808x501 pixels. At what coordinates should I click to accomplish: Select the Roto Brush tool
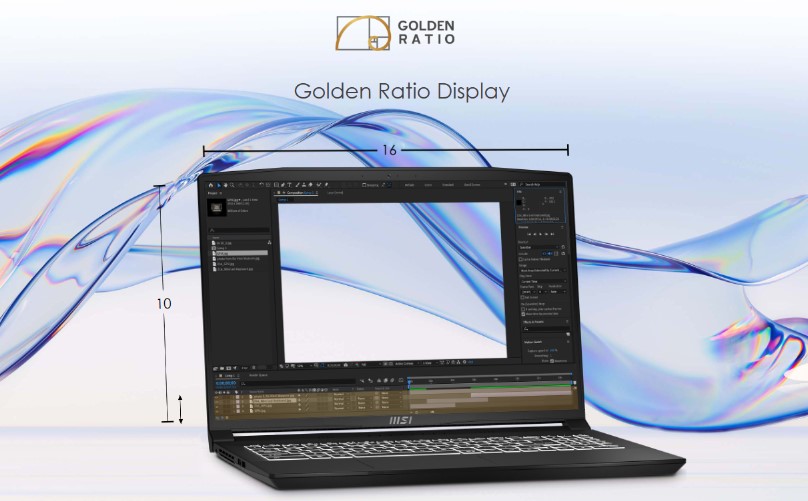point(319,185)
